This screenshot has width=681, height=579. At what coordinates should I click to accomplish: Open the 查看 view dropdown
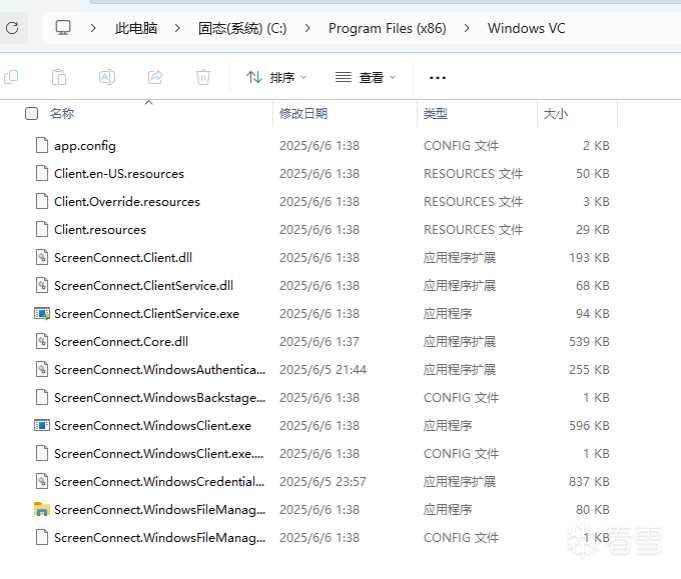[366, 77]
